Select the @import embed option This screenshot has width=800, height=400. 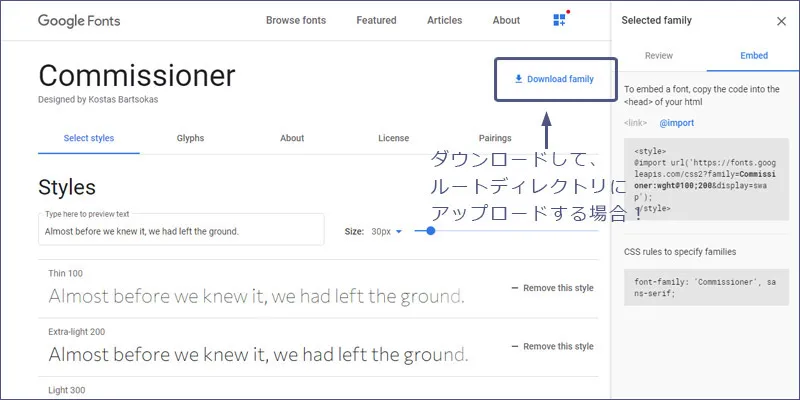pyautogui.click(x=676, y=123)
